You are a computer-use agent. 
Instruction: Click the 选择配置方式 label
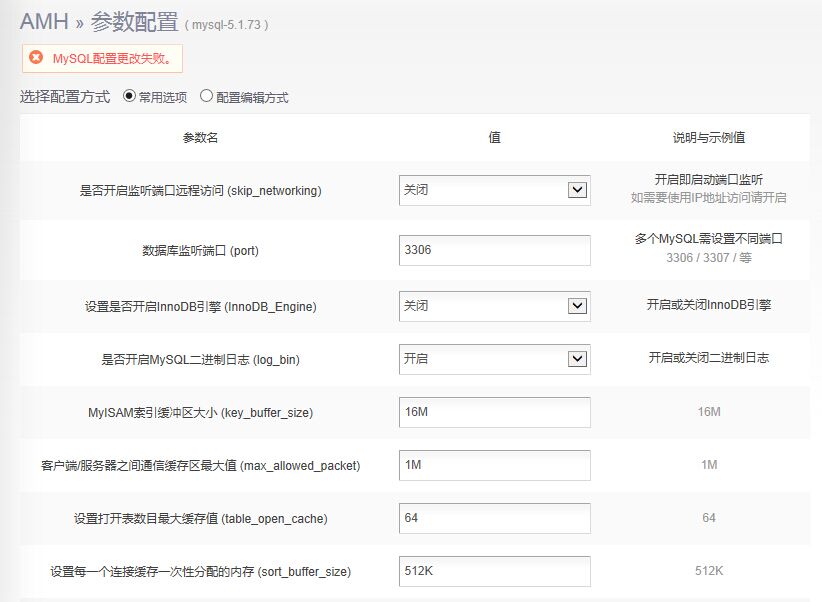pos(65,97)
